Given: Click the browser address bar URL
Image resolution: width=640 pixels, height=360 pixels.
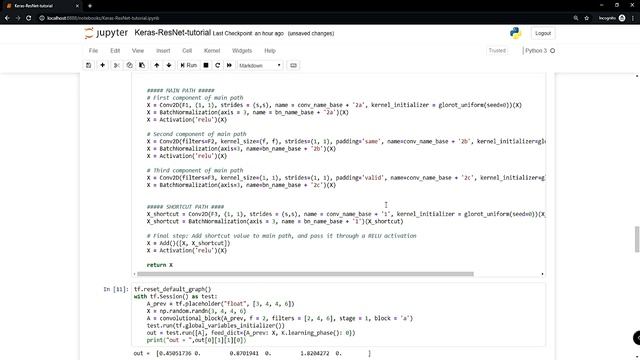Looking at the screenshot, I should coord(103,18).
